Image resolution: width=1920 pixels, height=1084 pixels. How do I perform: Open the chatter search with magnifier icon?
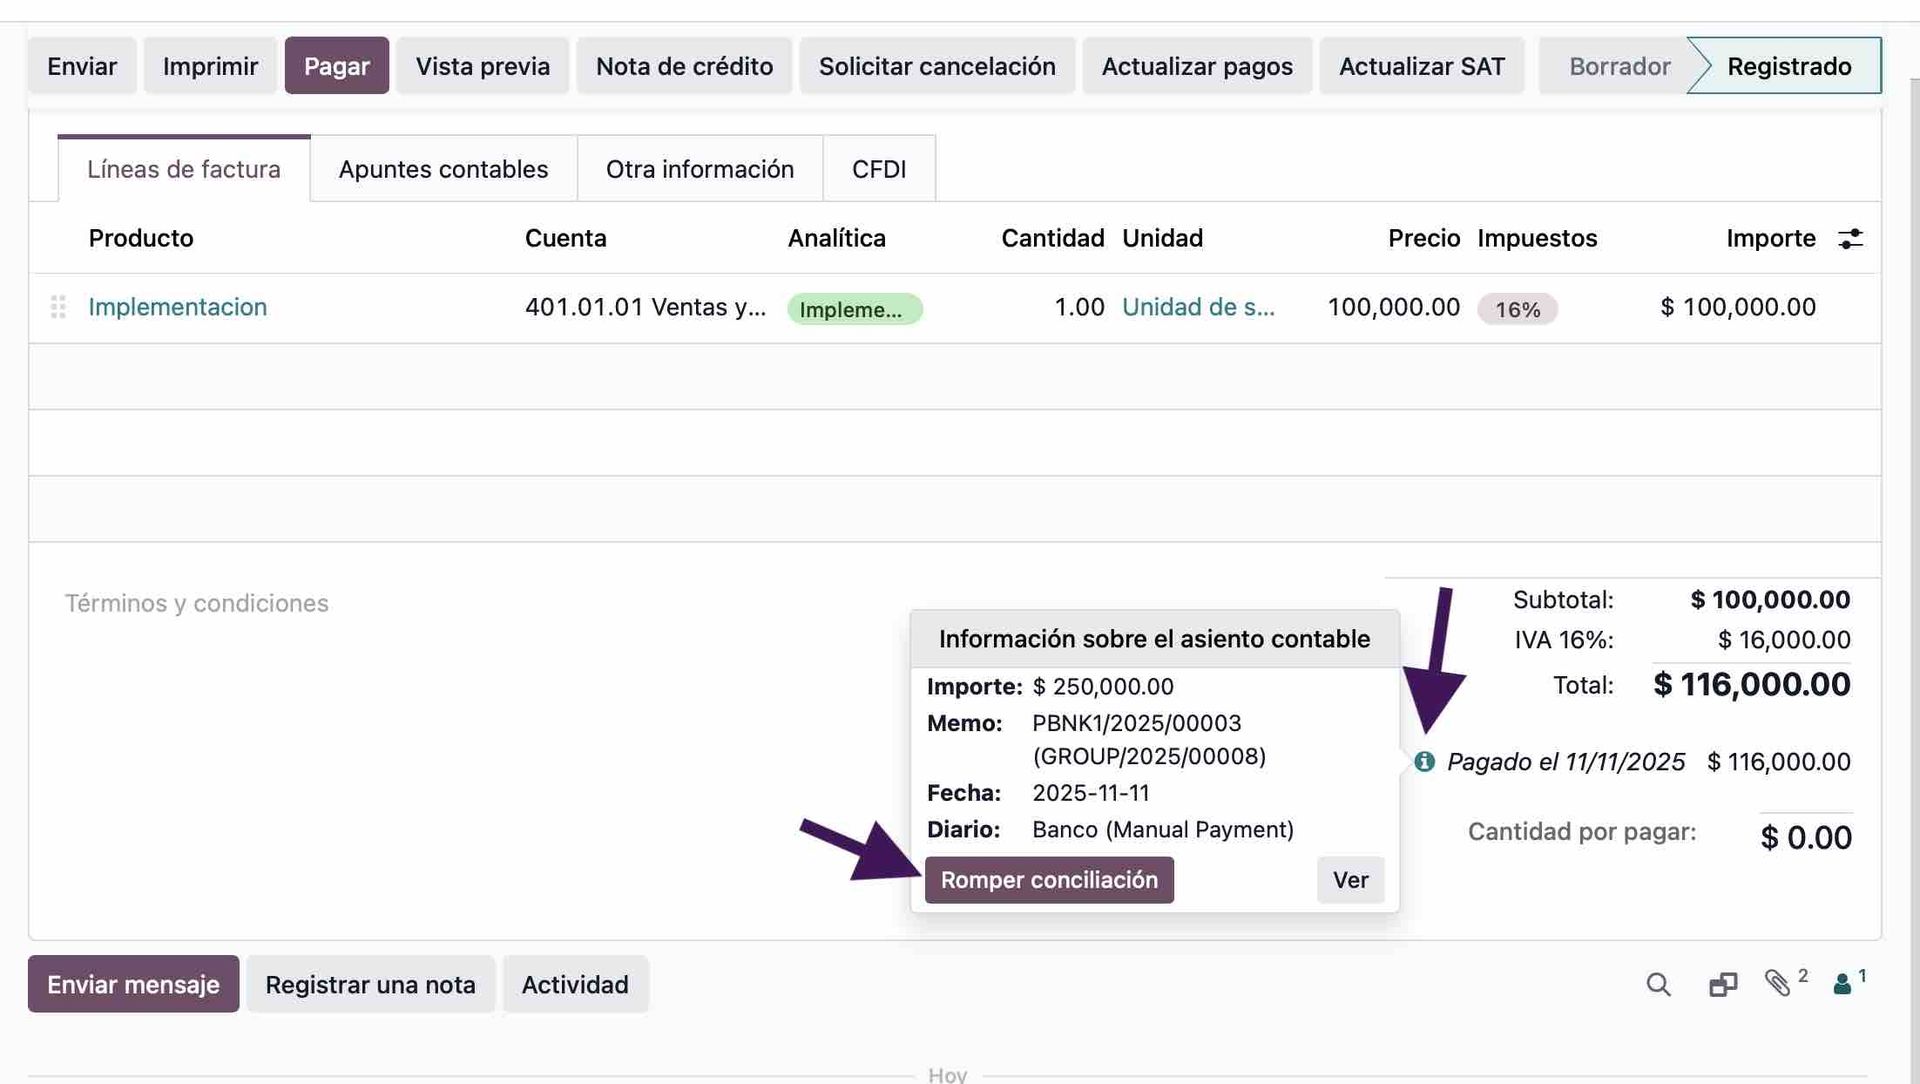[x=1659, y=984]
